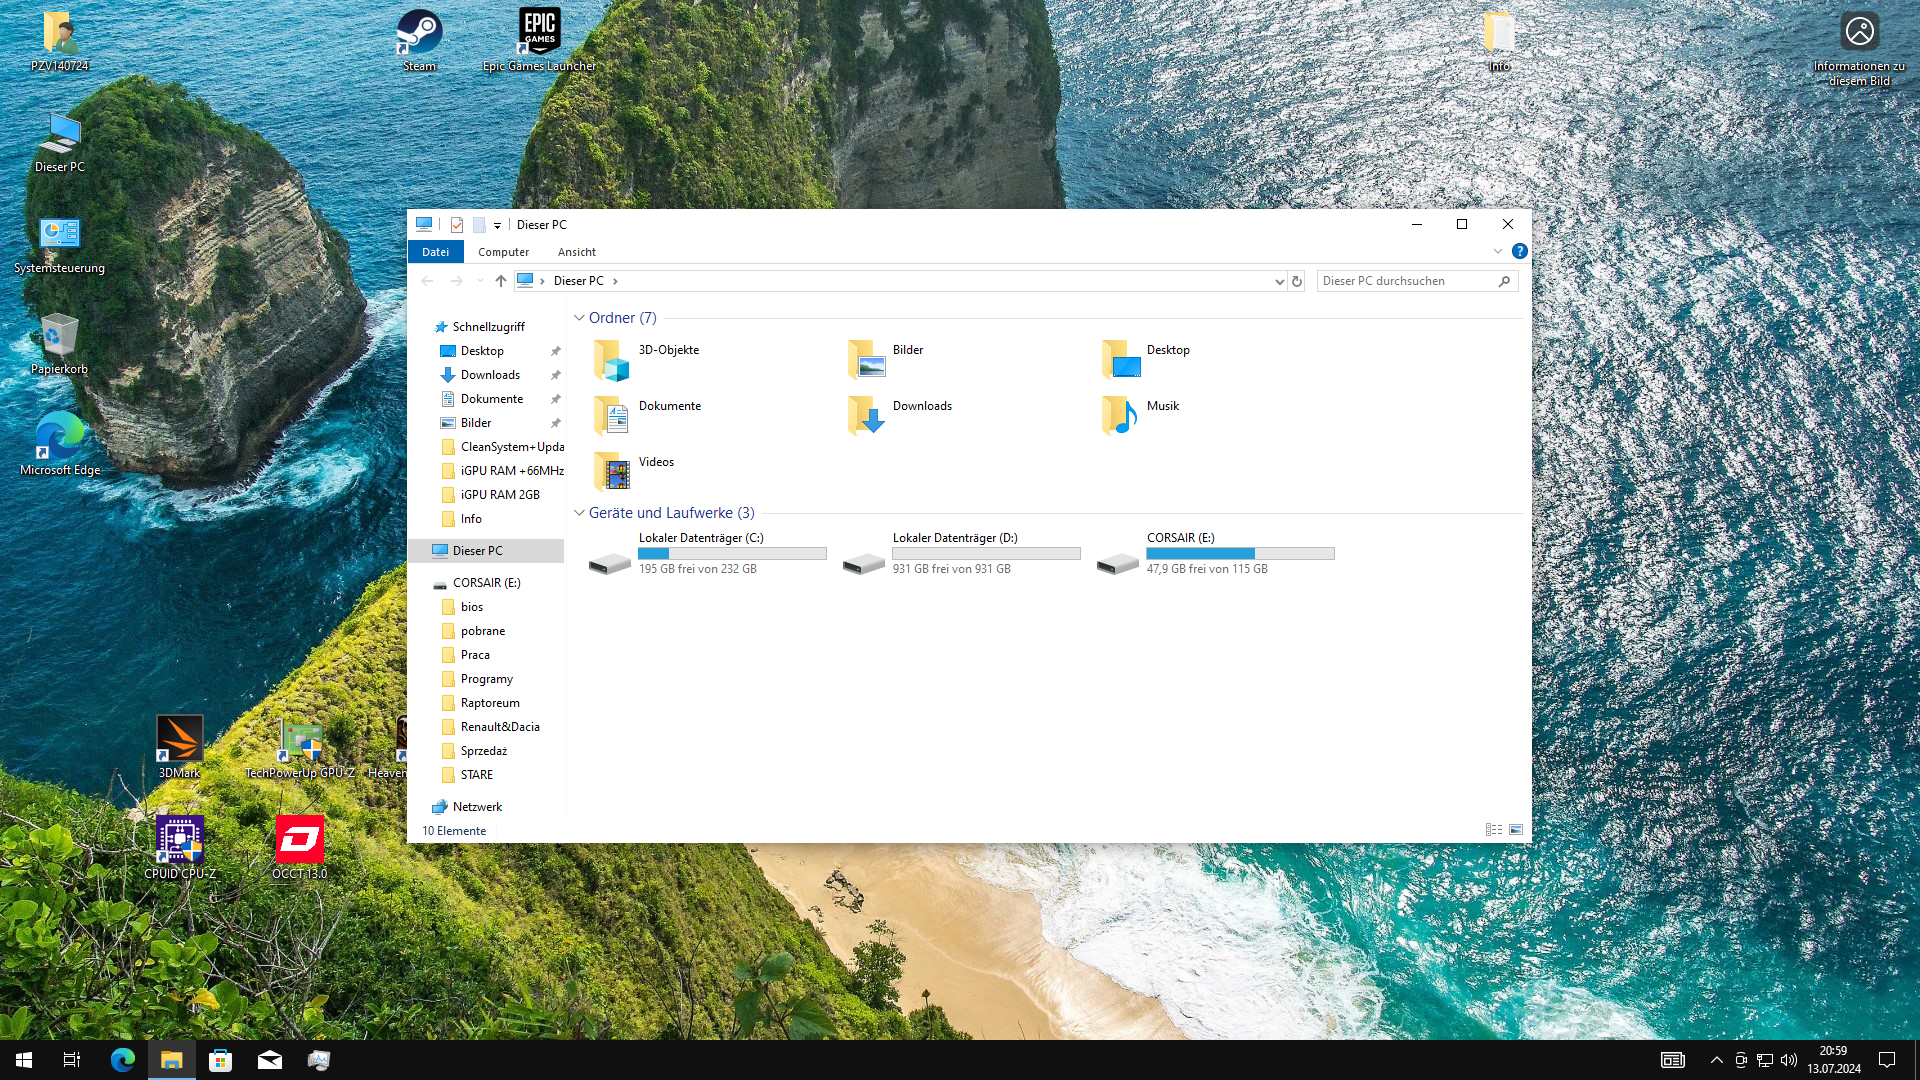Open Customize Quick Access Toolbar dropdown

coord(497,226)
